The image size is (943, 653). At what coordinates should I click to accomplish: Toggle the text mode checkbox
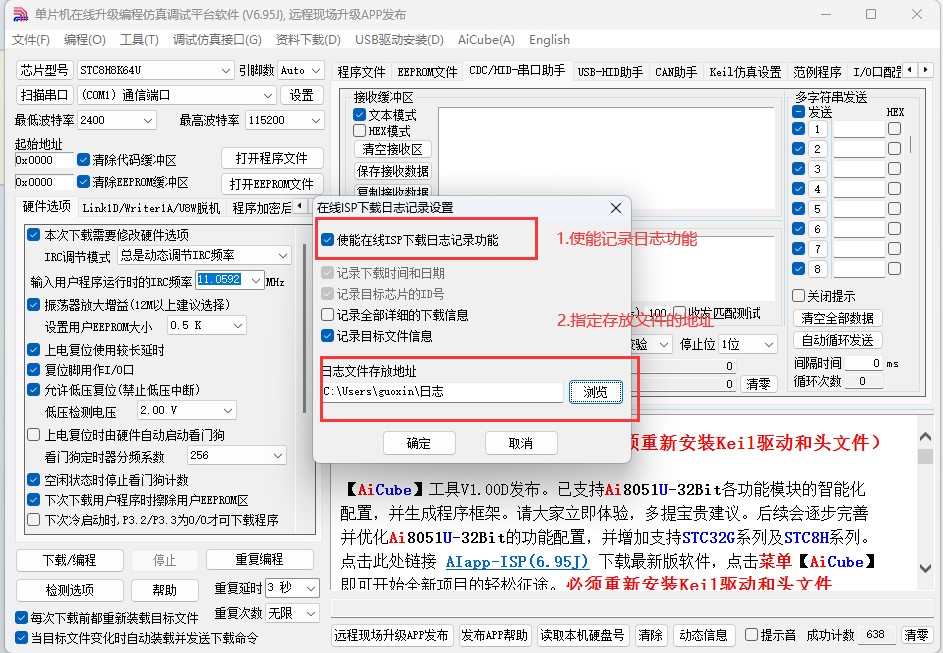pyautogui.click(x=360, y=114)
